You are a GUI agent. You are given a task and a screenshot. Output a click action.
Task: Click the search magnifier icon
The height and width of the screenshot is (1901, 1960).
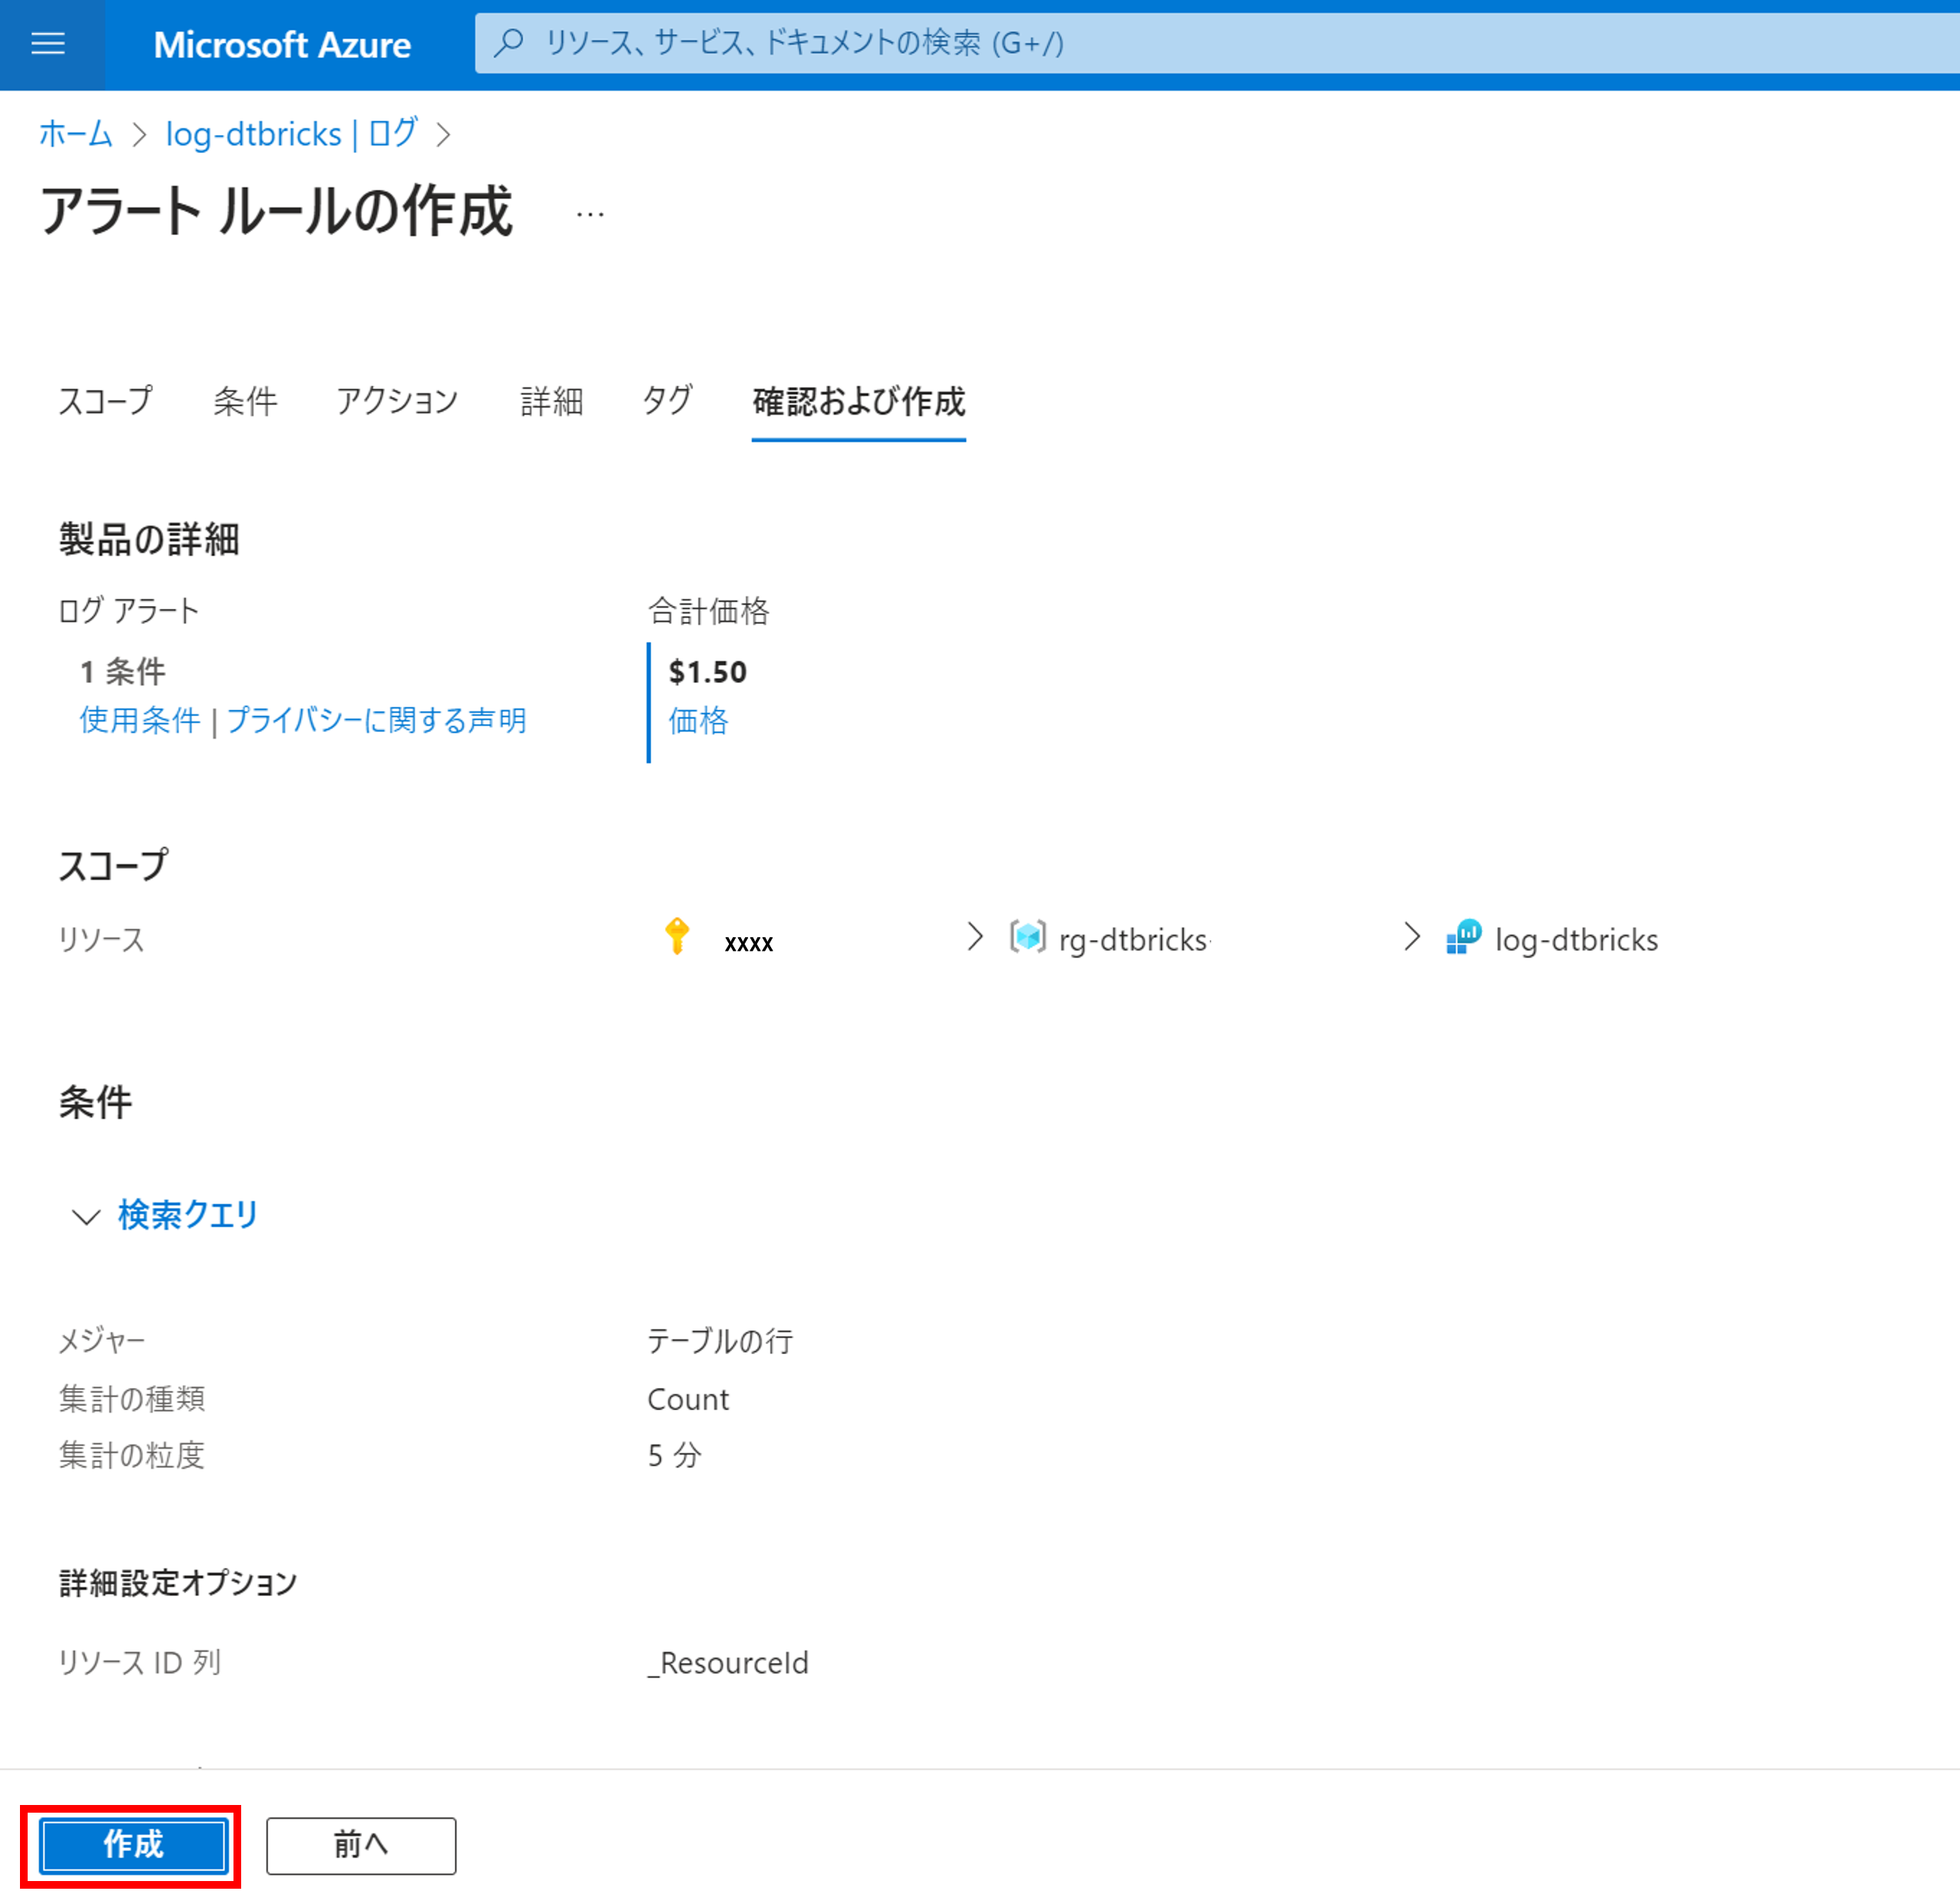coord(509,43)
